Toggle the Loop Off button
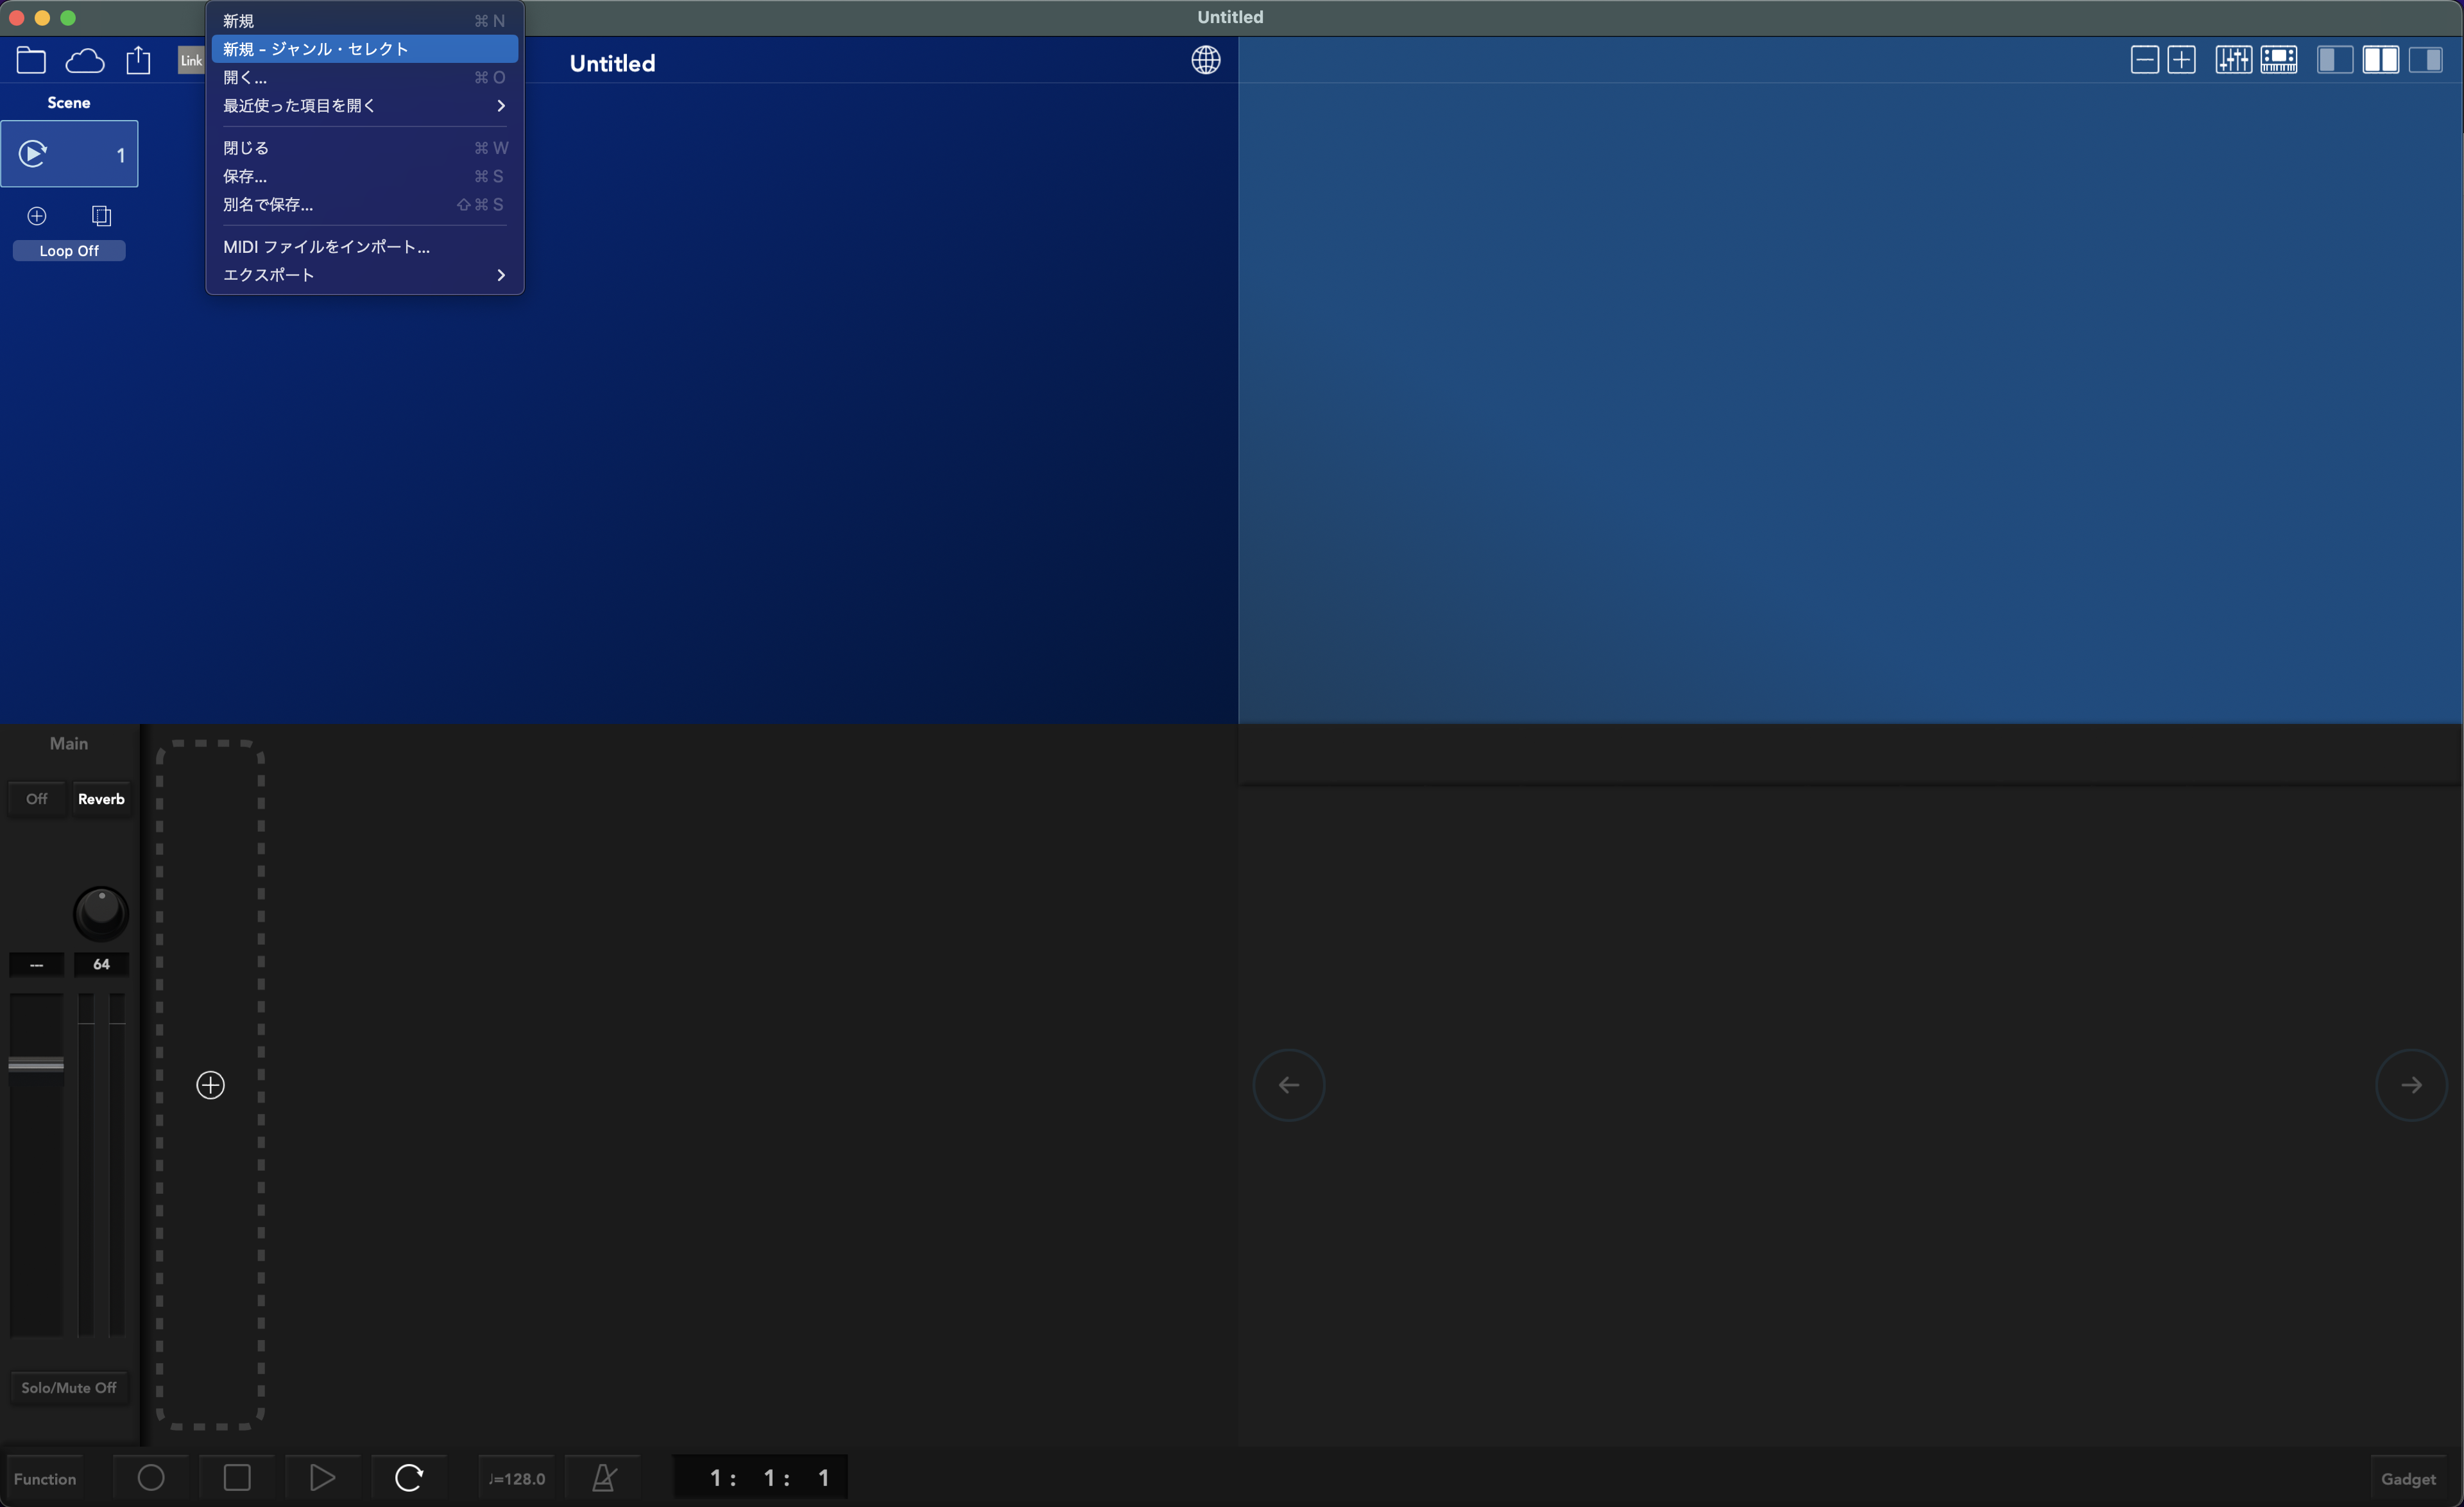 coord(69,251)
